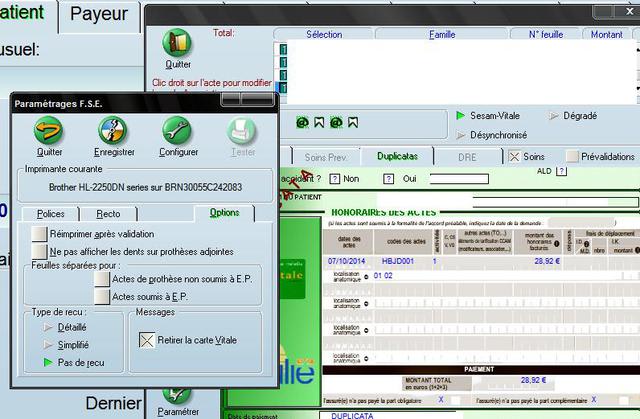Click the Quitter icon in Paramétrages F.S.E.

tap(49, 131)
